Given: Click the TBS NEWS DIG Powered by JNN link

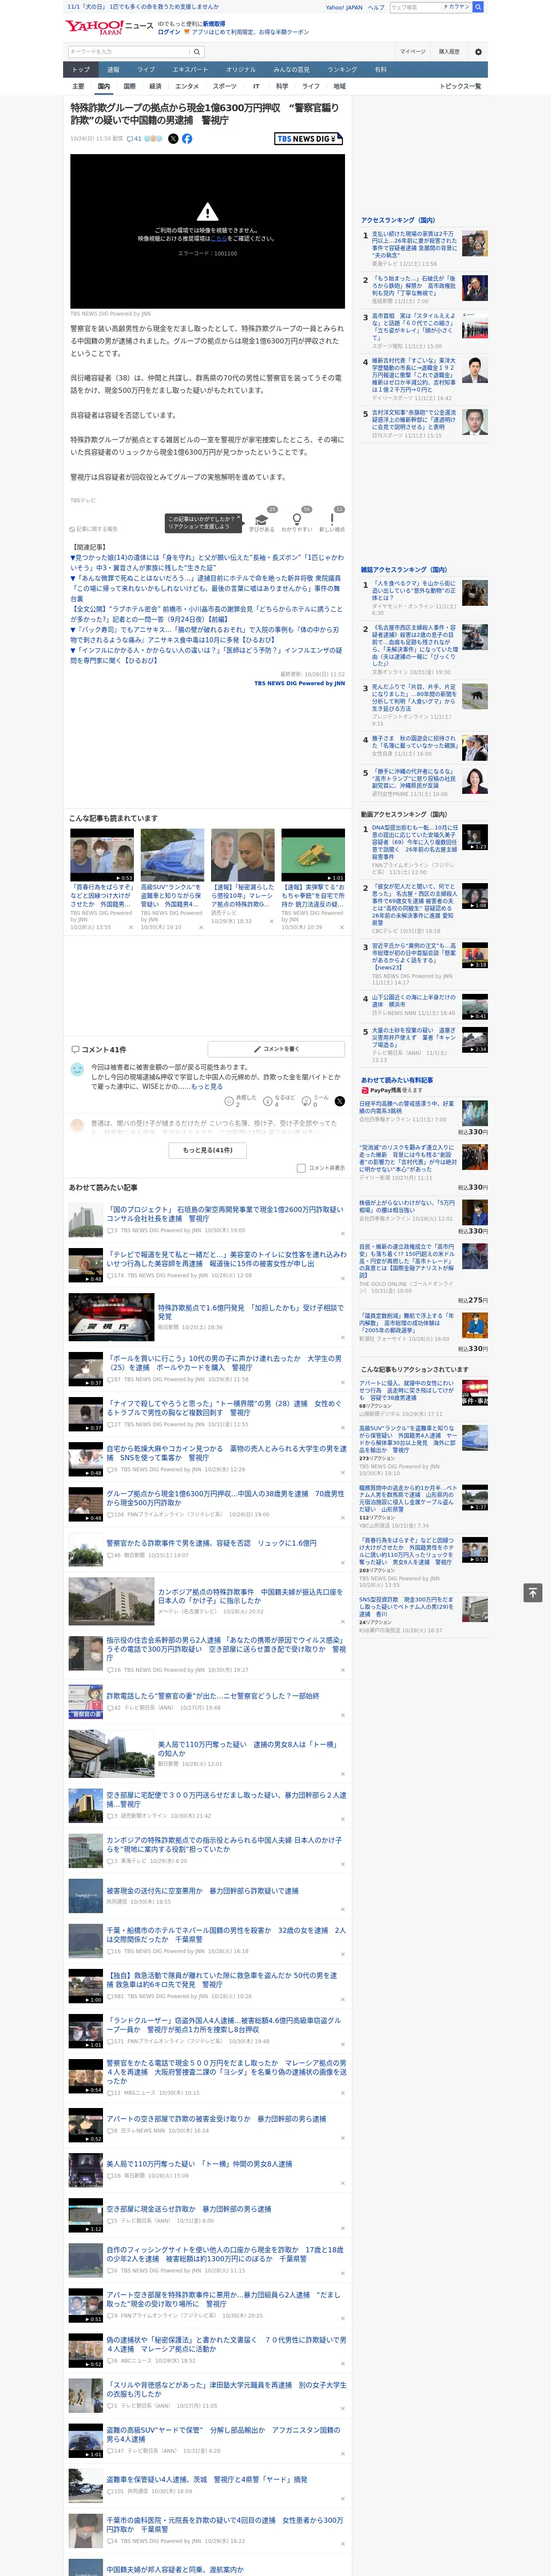Looking at the screenshot, I should click(299, 683).
